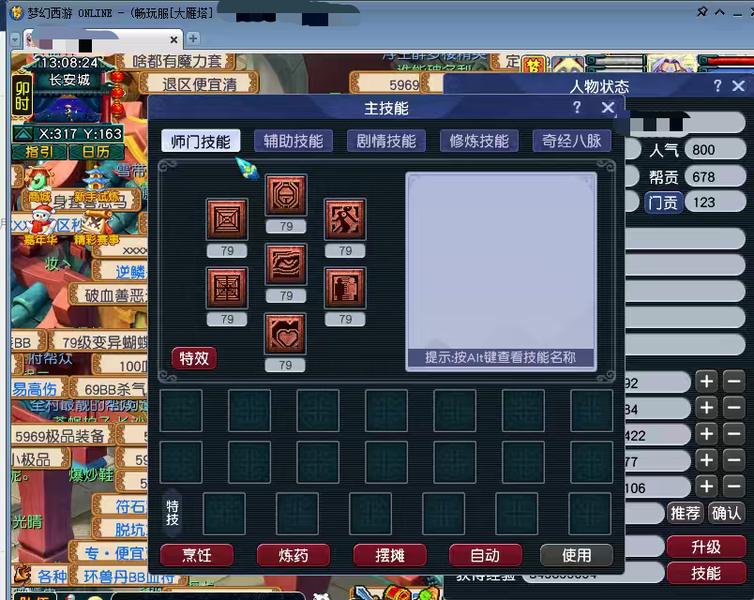Click the 指引 guide button
The width and height of the screenshot is (754, 600).
pos(39,152)
